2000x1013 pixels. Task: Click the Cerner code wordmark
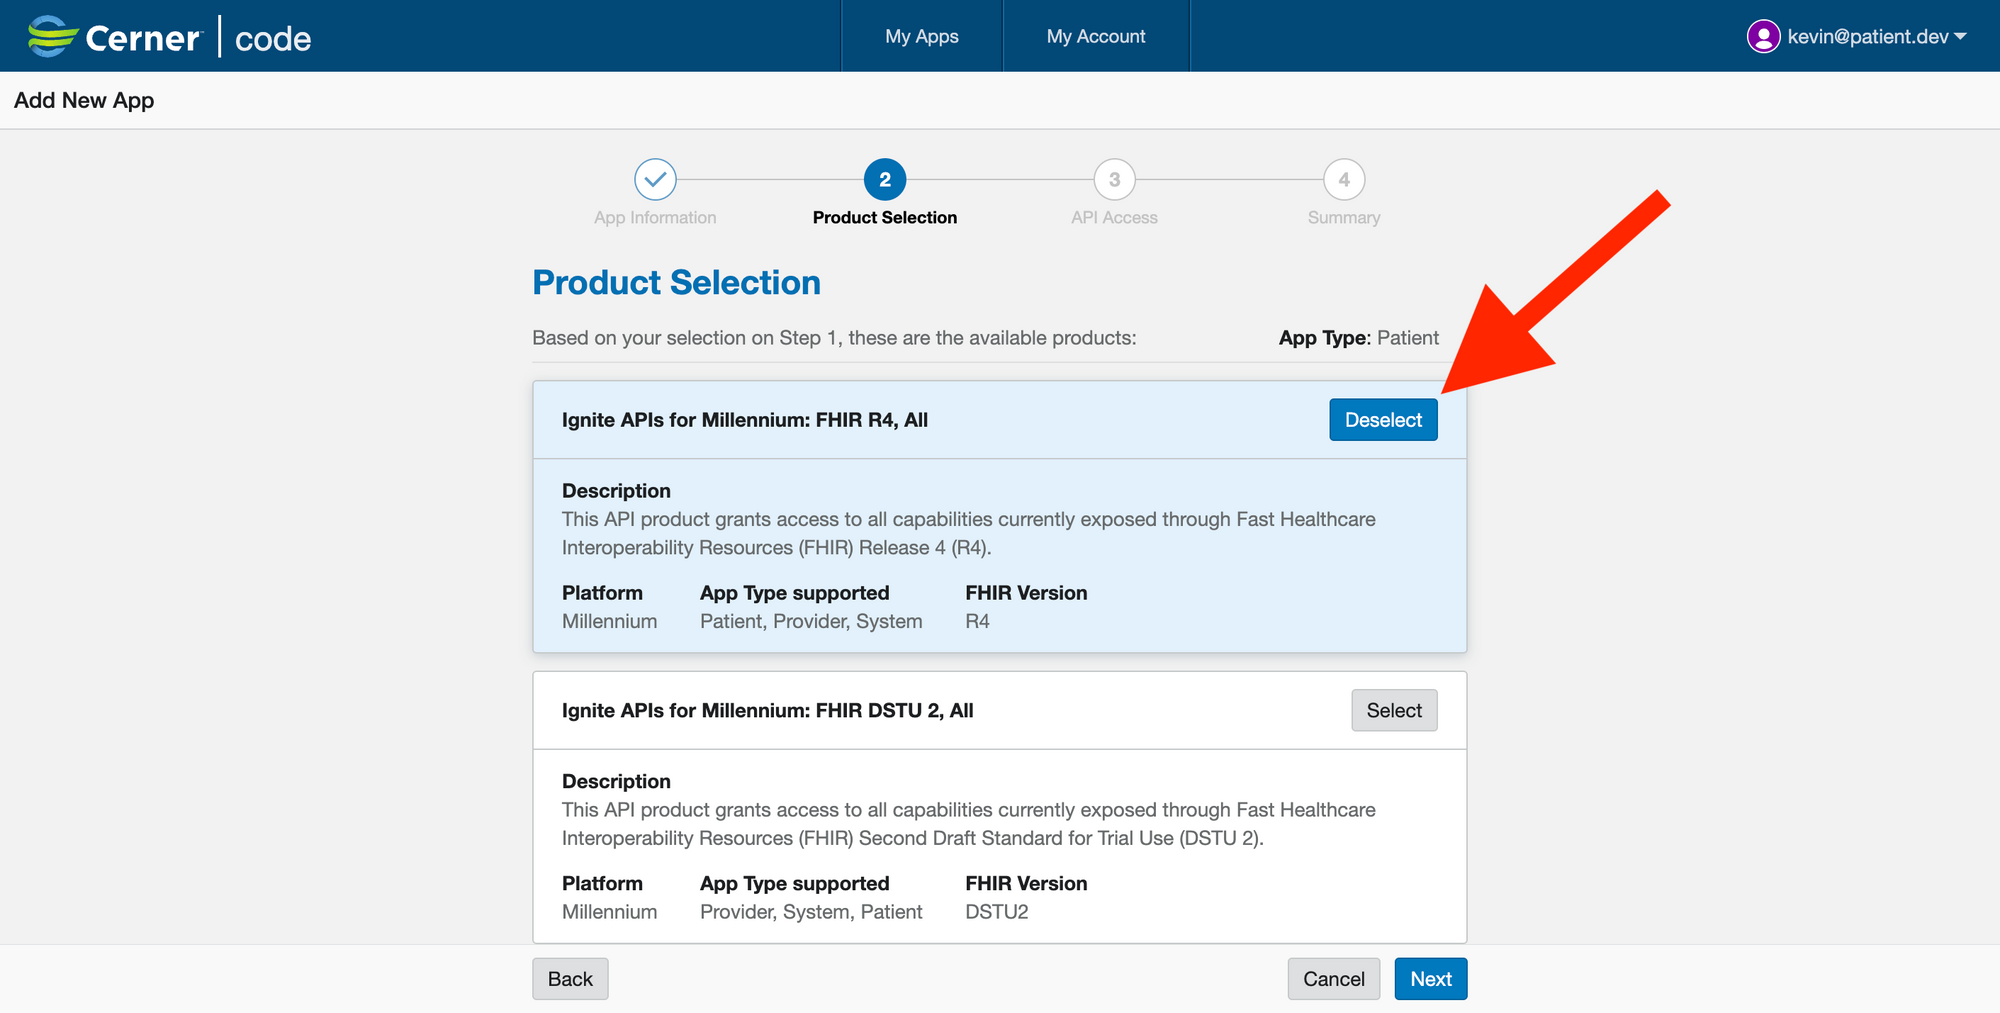[198, 38]
